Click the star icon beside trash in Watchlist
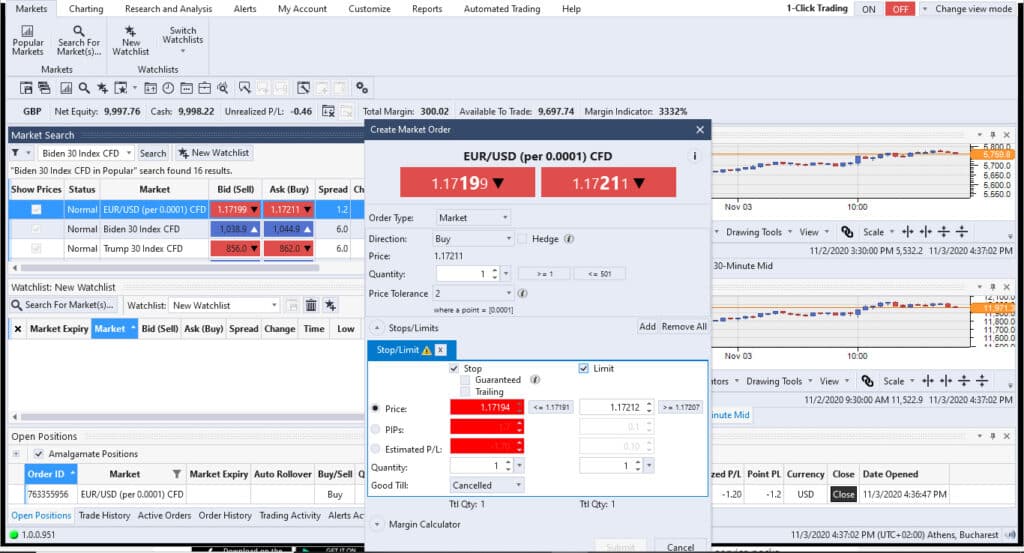Viewport: 1024px width, 553px height. (x=330, y=306)
